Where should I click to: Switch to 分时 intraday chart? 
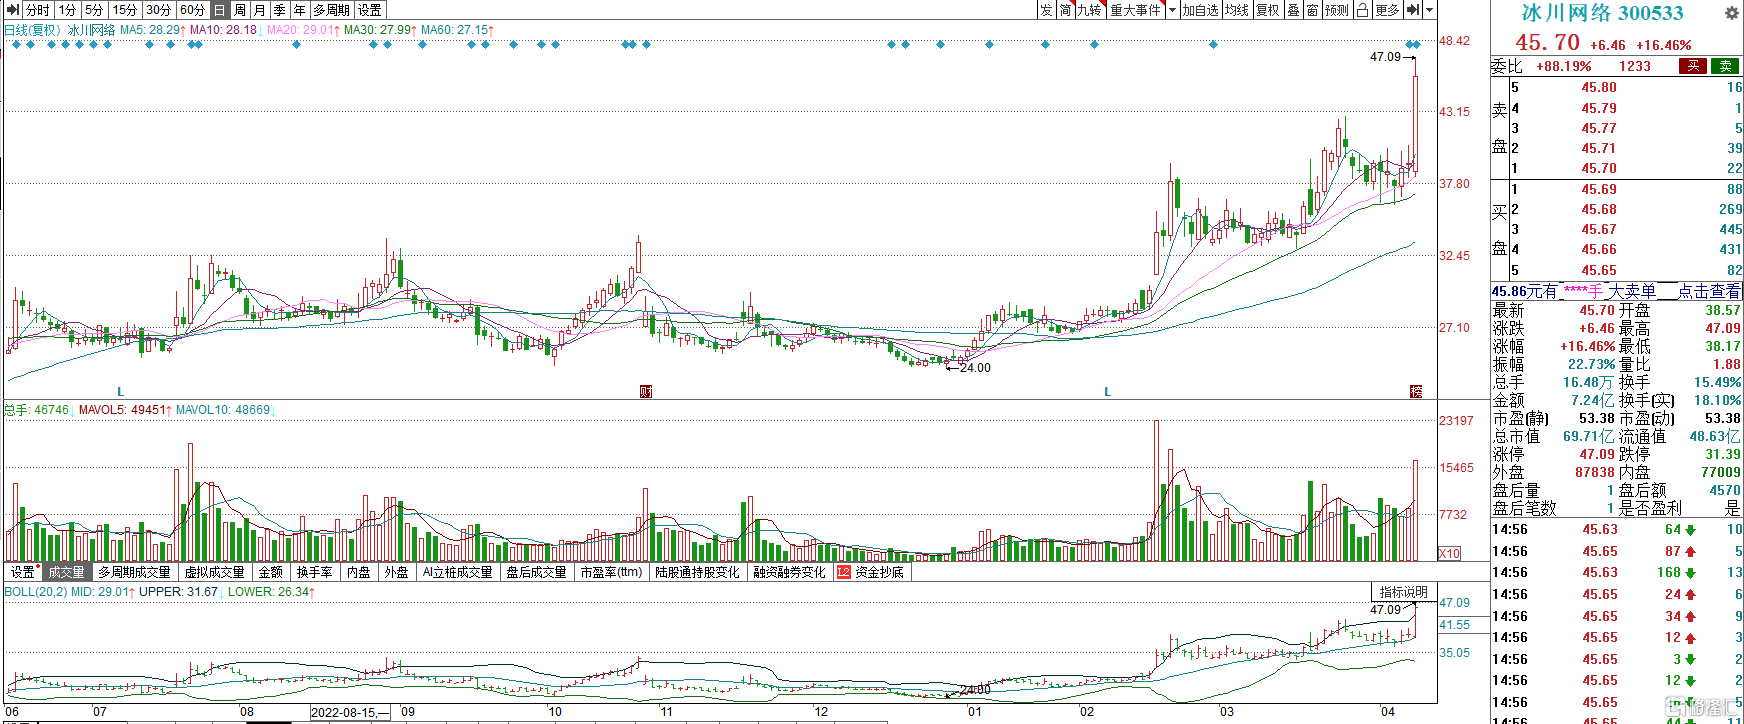(38, 10)
